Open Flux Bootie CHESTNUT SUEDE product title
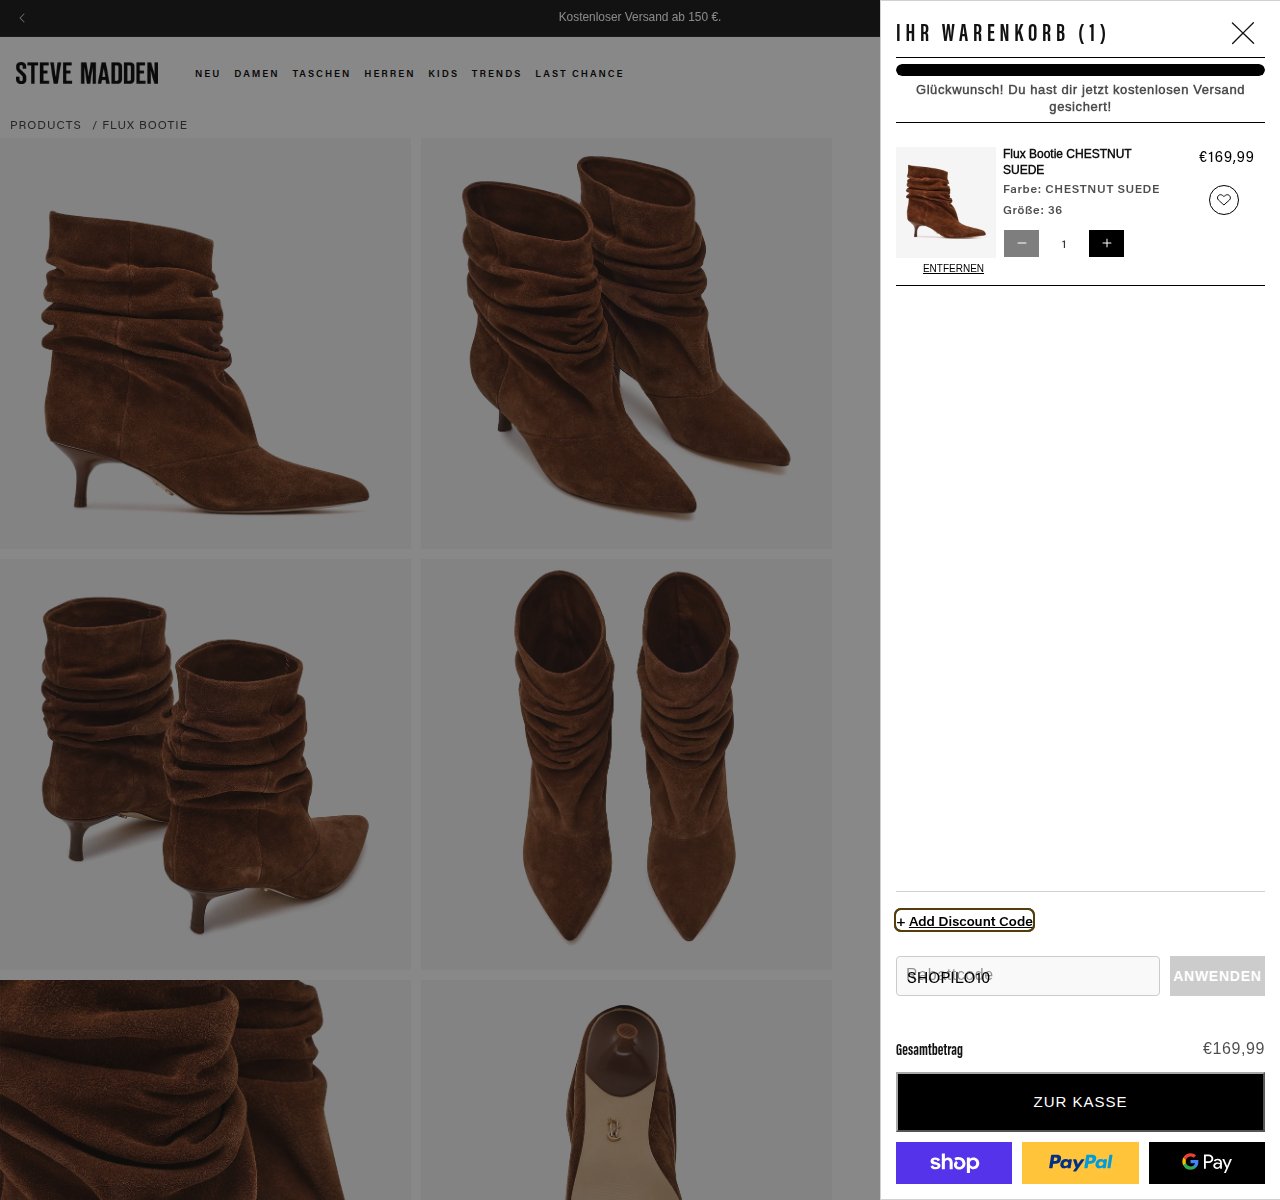This screenshot has height=1200, width=1280. click(x=1067, y=162)
